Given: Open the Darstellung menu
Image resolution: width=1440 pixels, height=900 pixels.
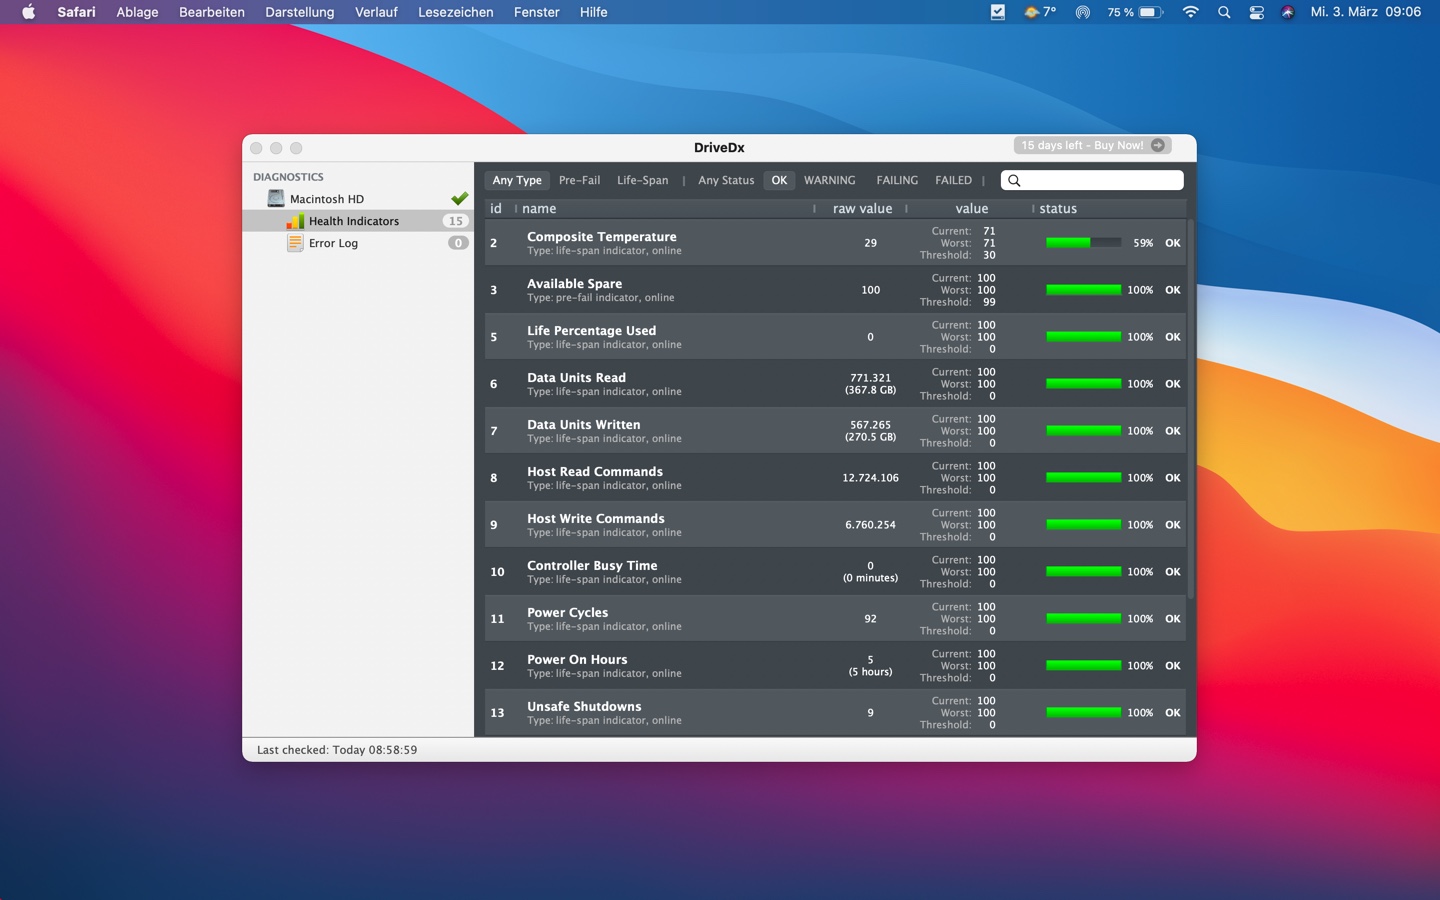Looking at the screenshot, I should click(300, 12).
